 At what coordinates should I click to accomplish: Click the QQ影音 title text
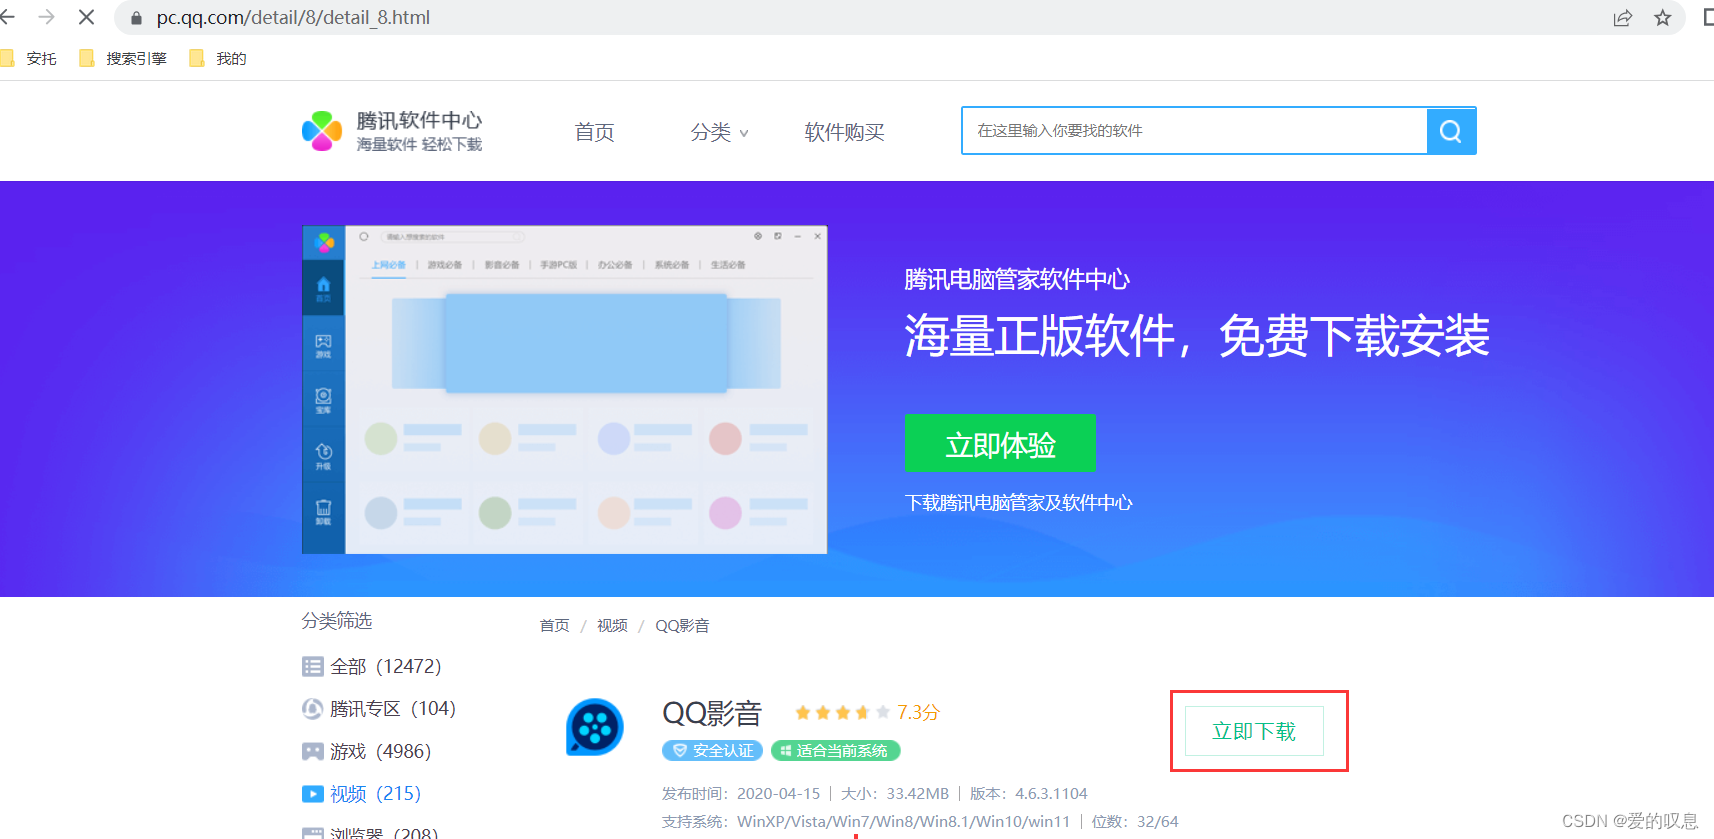pos(712,713)
